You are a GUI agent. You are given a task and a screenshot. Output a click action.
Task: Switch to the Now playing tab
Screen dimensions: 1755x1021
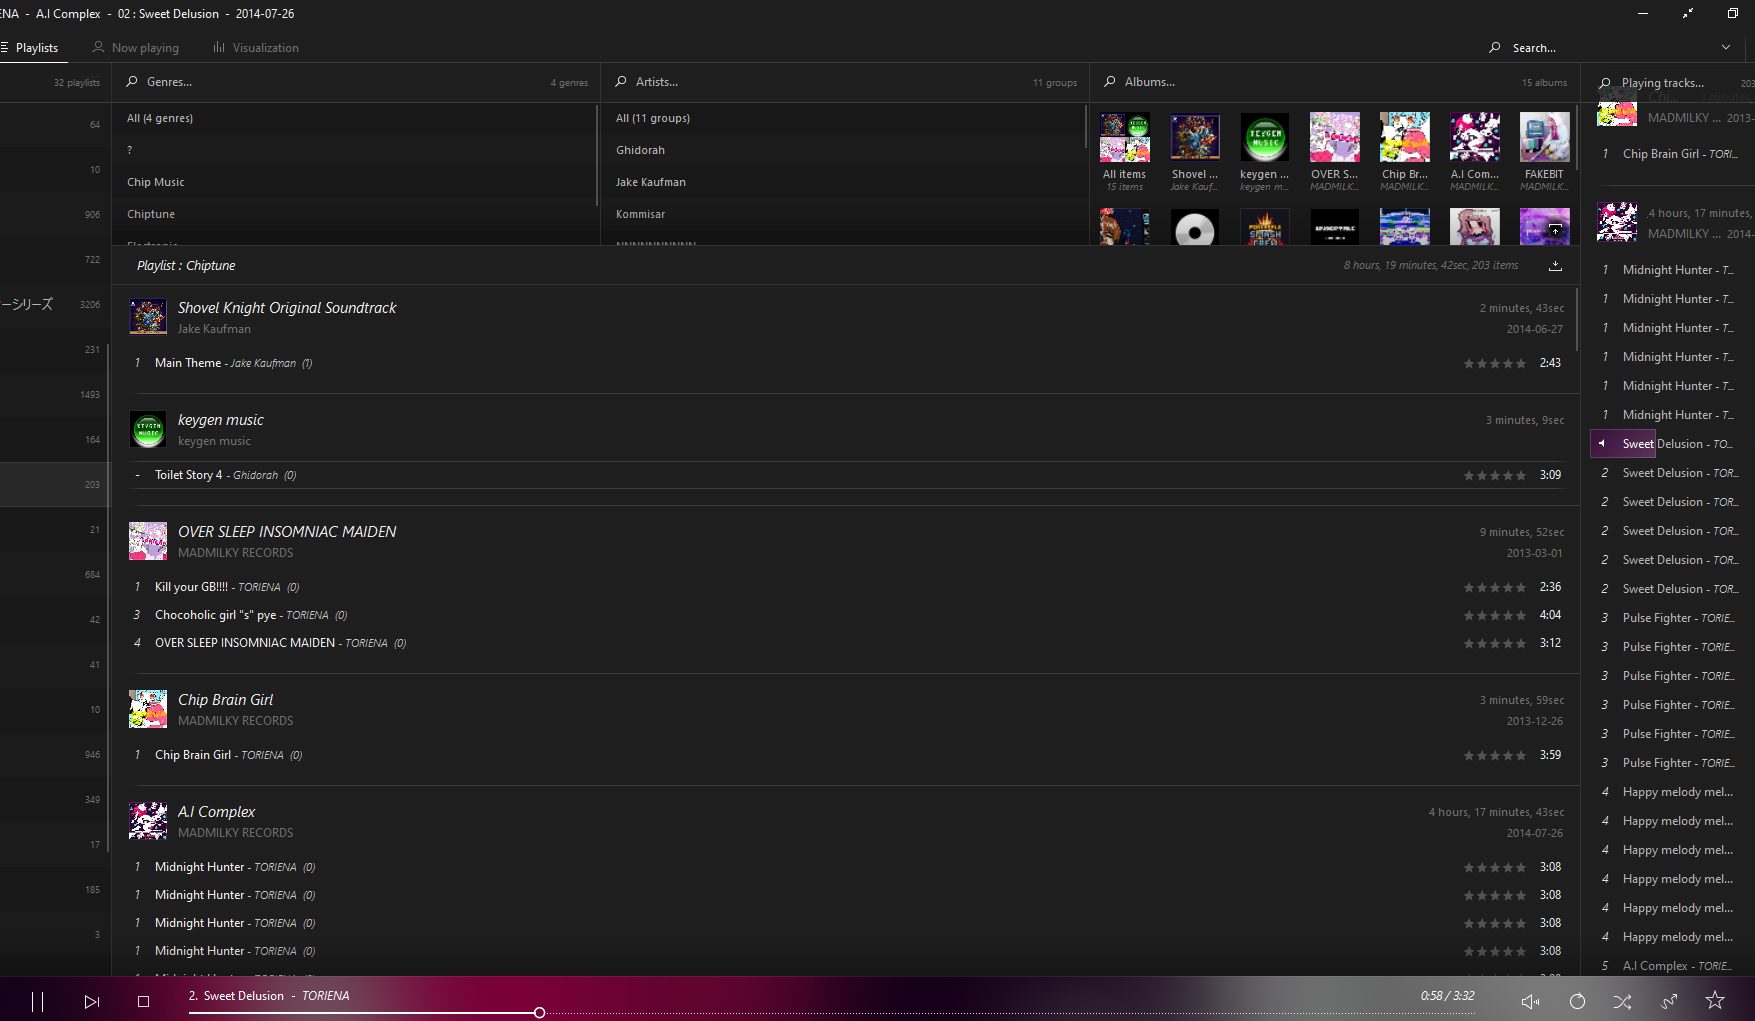[x=135, y=47]
